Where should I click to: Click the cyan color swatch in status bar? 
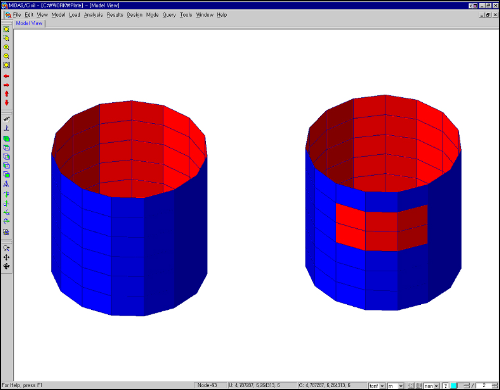[x=454, y=386]
